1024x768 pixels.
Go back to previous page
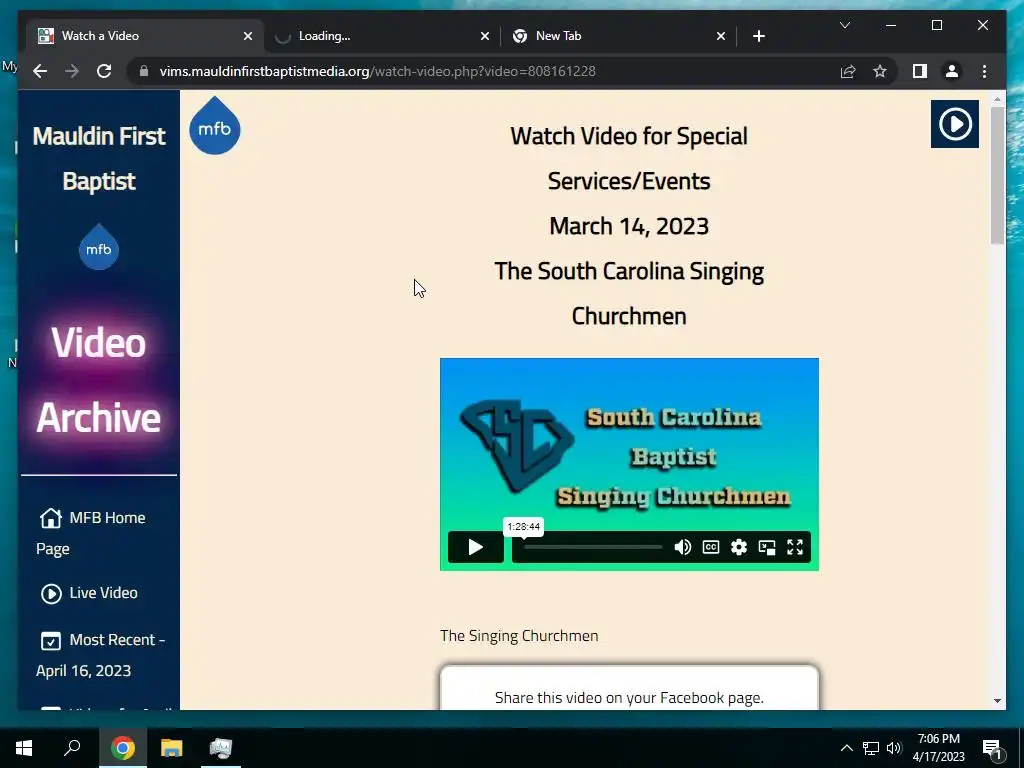pyautogui.click(x=40, y=71)
